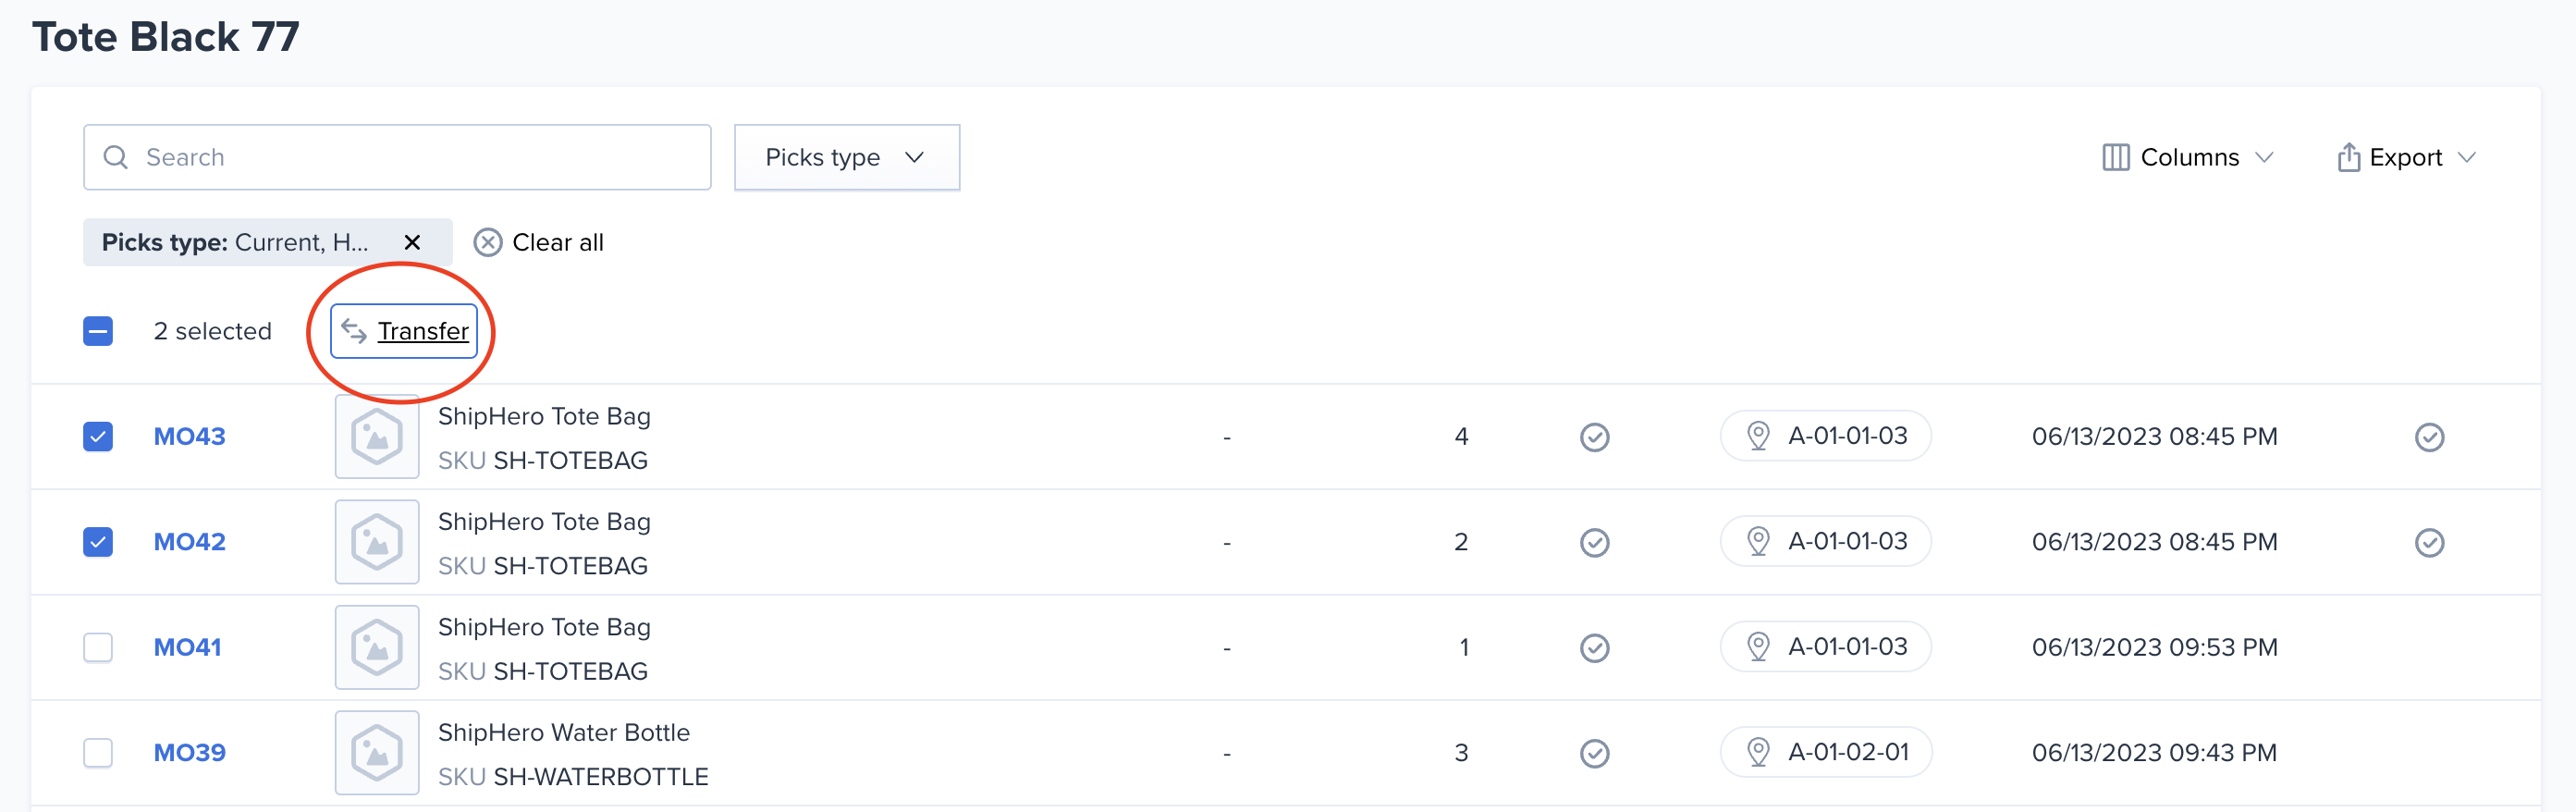Viewport: 2576px width, 812px height.
Task: Open MO39 Water Bottle image placeholder
Action: coord(377,753)
